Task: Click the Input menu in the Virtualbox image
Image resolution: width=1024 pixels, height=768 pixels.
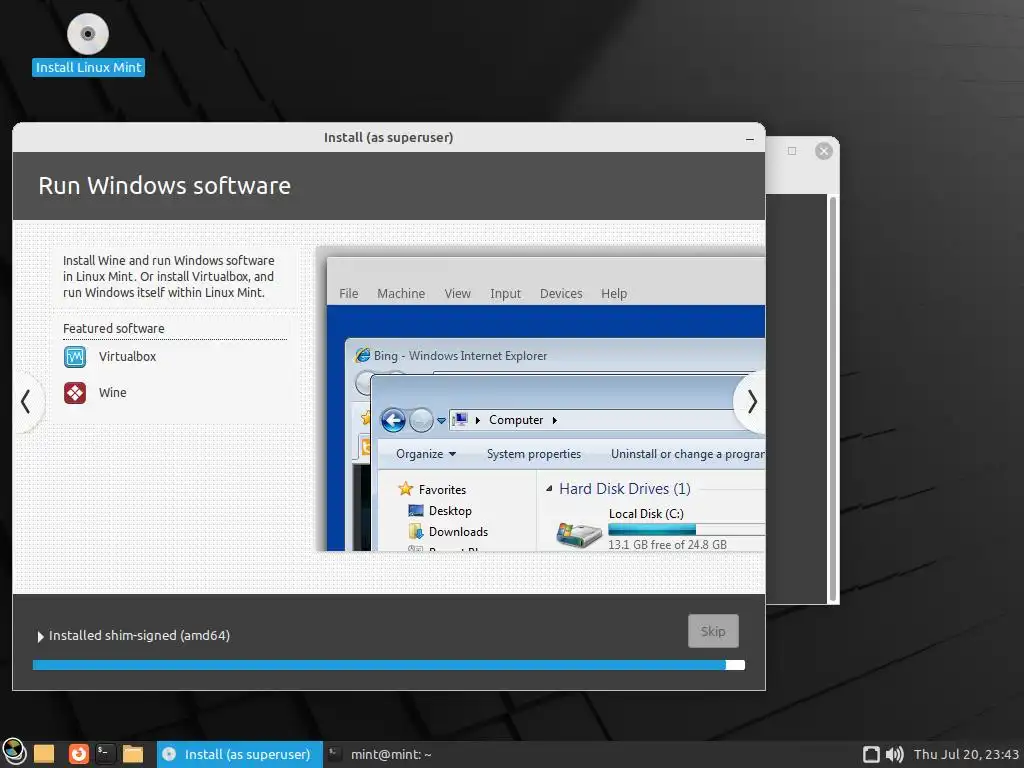Action: (505, 294)
